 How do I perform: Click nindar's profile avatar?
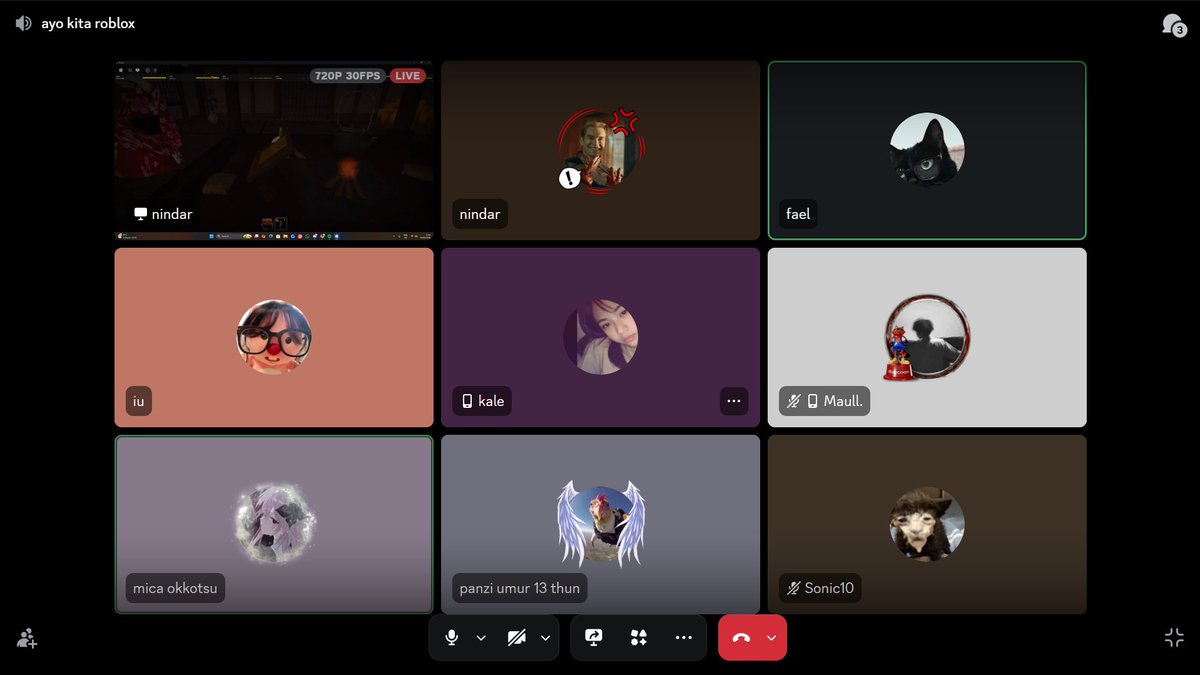600,150
